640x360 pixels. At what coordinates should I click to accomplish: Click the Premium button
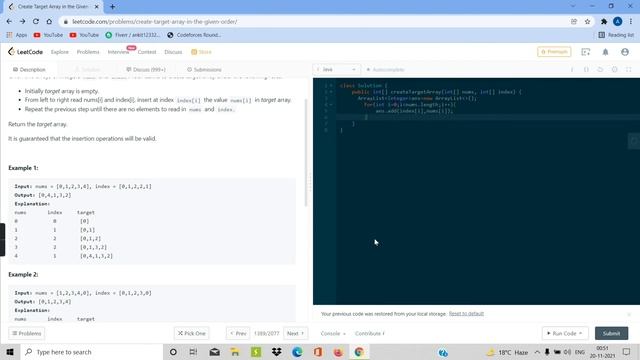[554, 52]
